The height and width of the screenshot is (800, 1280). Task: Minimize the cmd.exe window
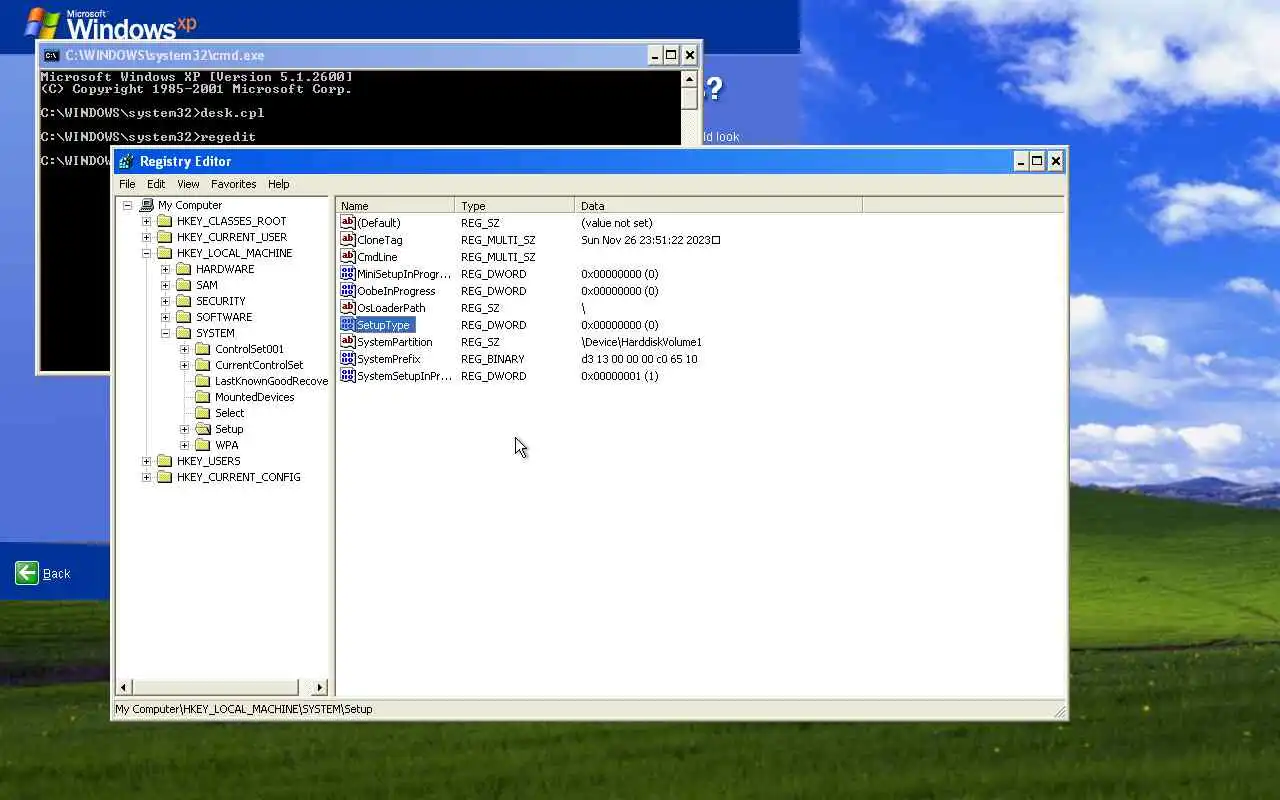pyautogui.click(x=655, y=55)
